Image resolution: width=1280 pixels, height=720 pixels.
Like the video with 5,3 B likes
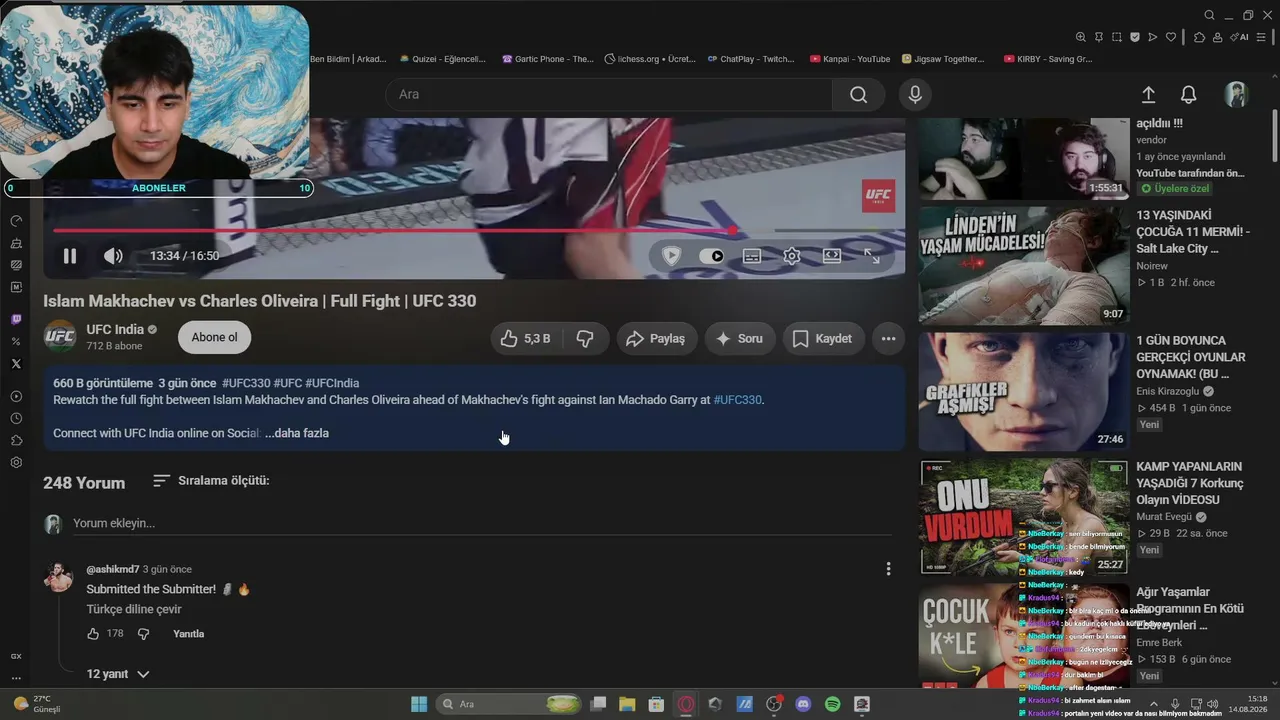click(526, 339)
